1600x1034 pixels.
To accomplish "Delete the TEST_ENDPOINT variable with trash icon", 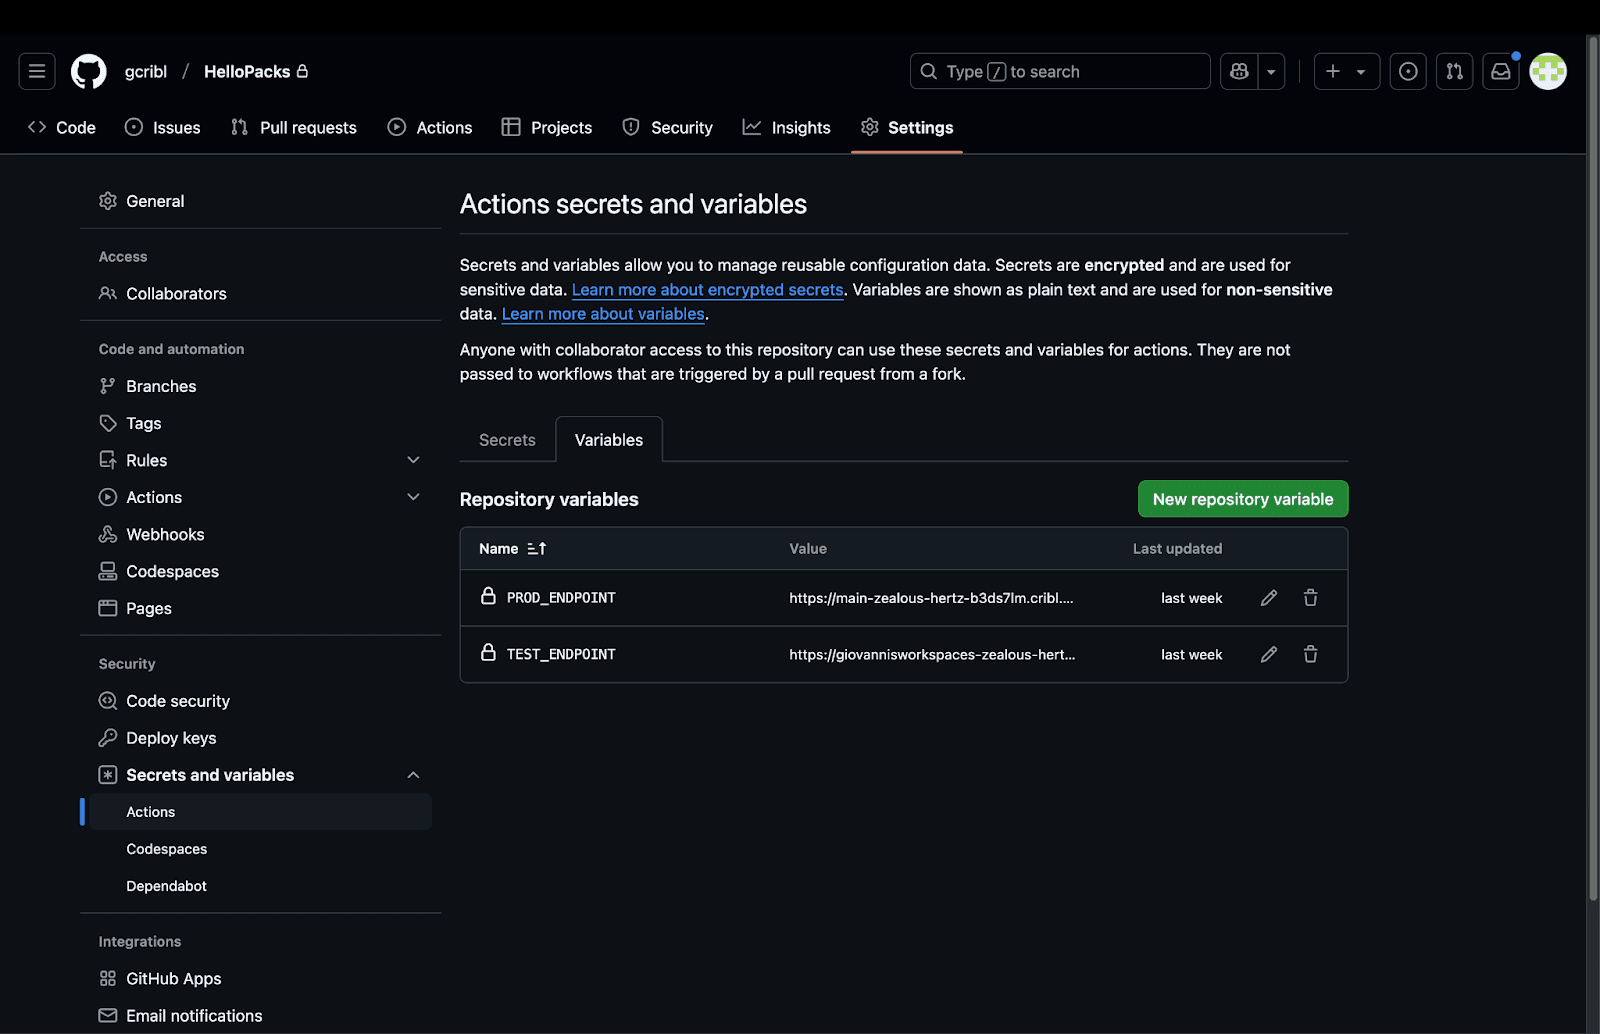I will pyautogui.click(x=1310, y=654).
